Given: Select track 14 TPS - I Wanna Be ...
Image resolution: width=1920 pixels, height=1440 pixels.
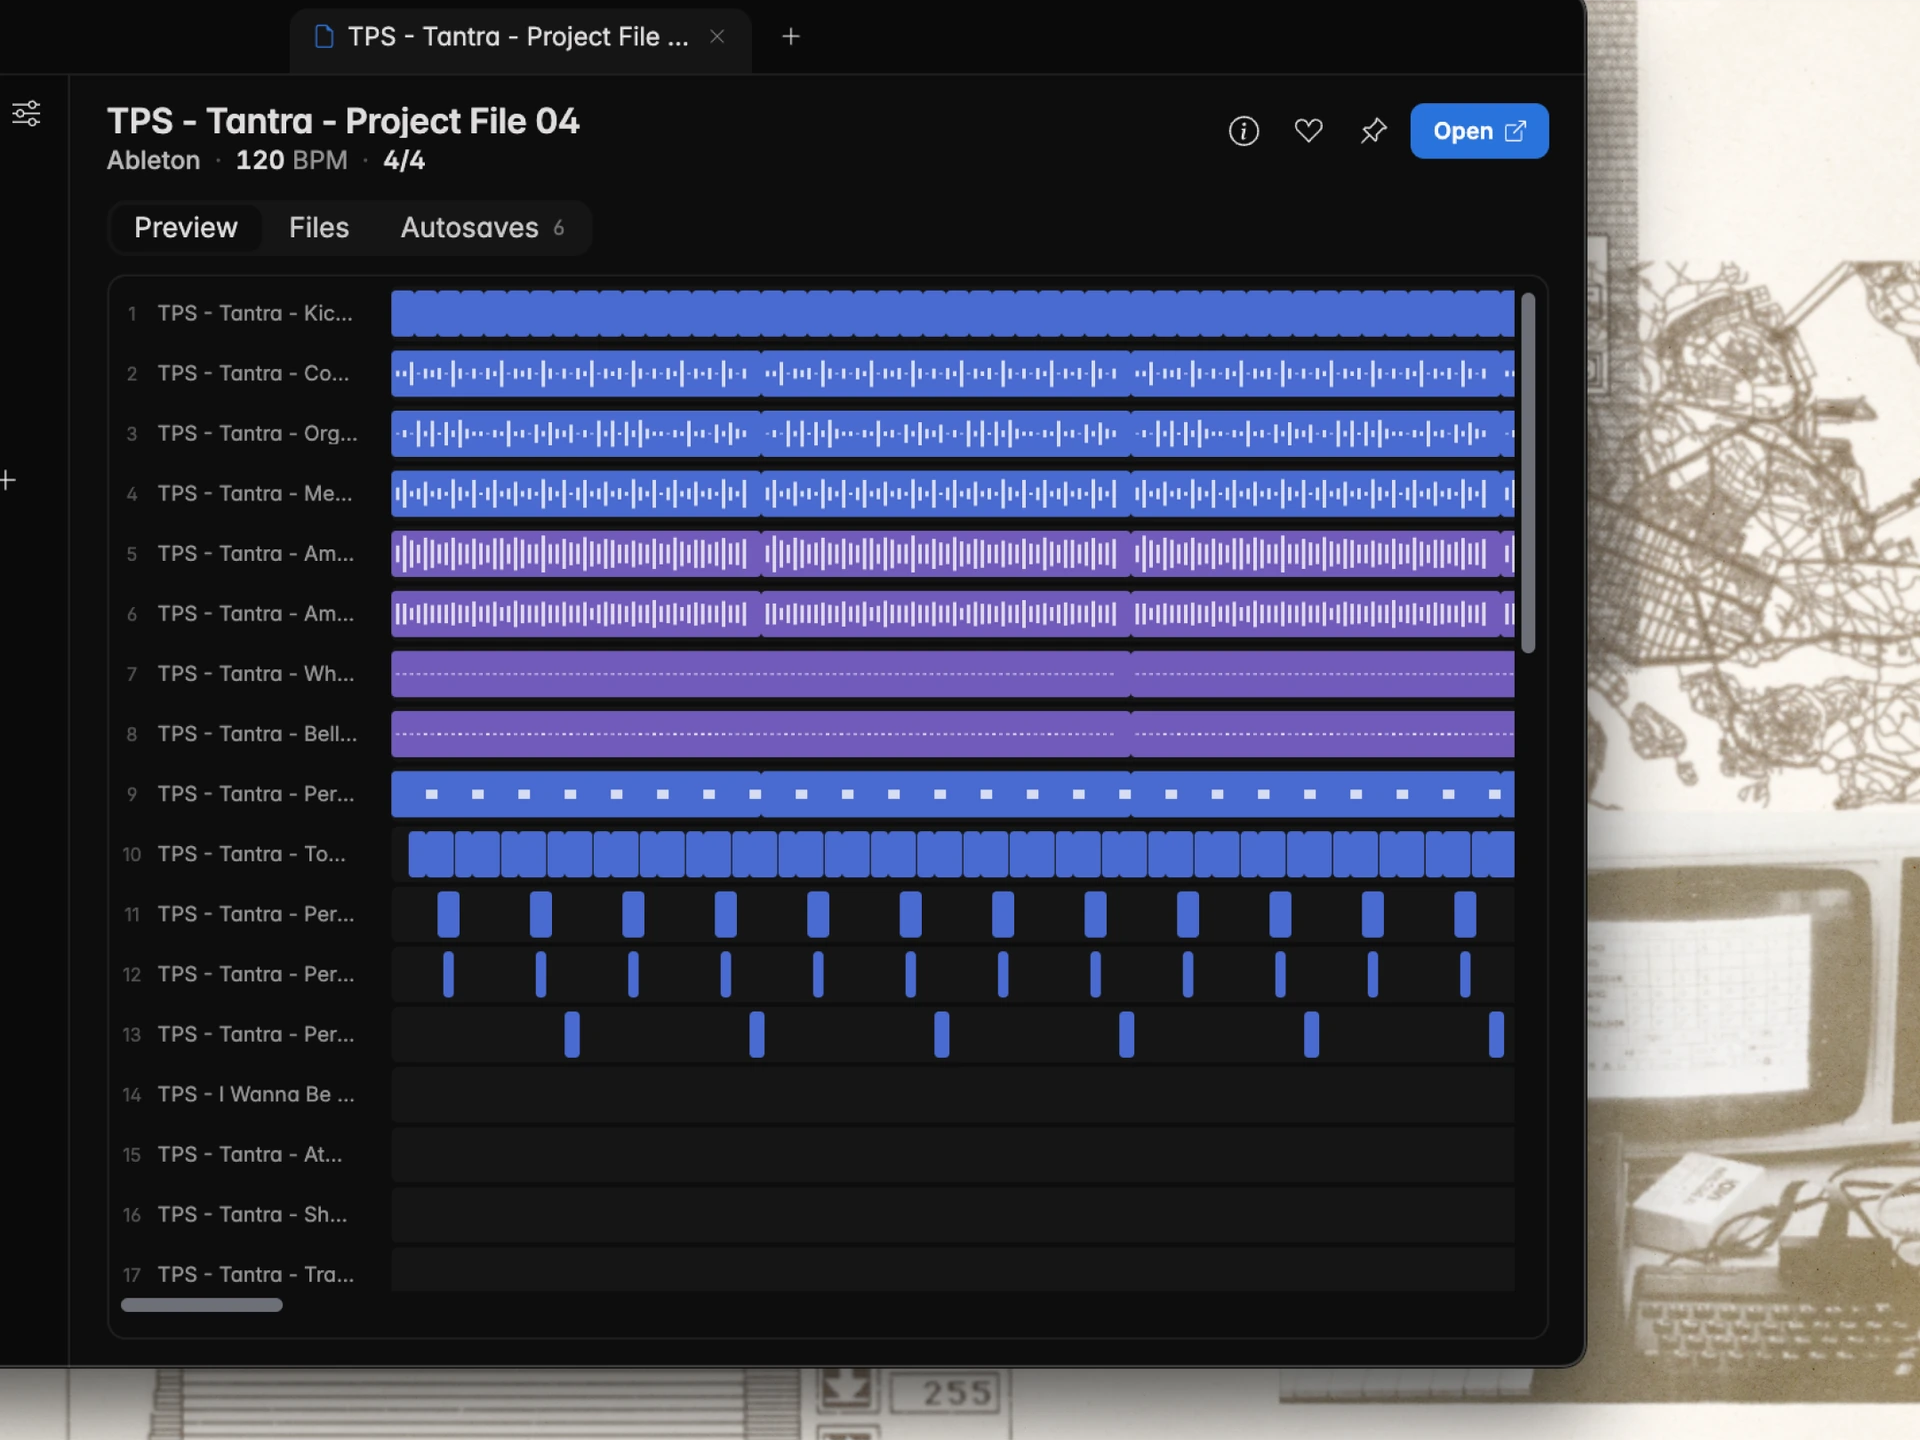Looking at the screenshot, I should [254, 1094].
